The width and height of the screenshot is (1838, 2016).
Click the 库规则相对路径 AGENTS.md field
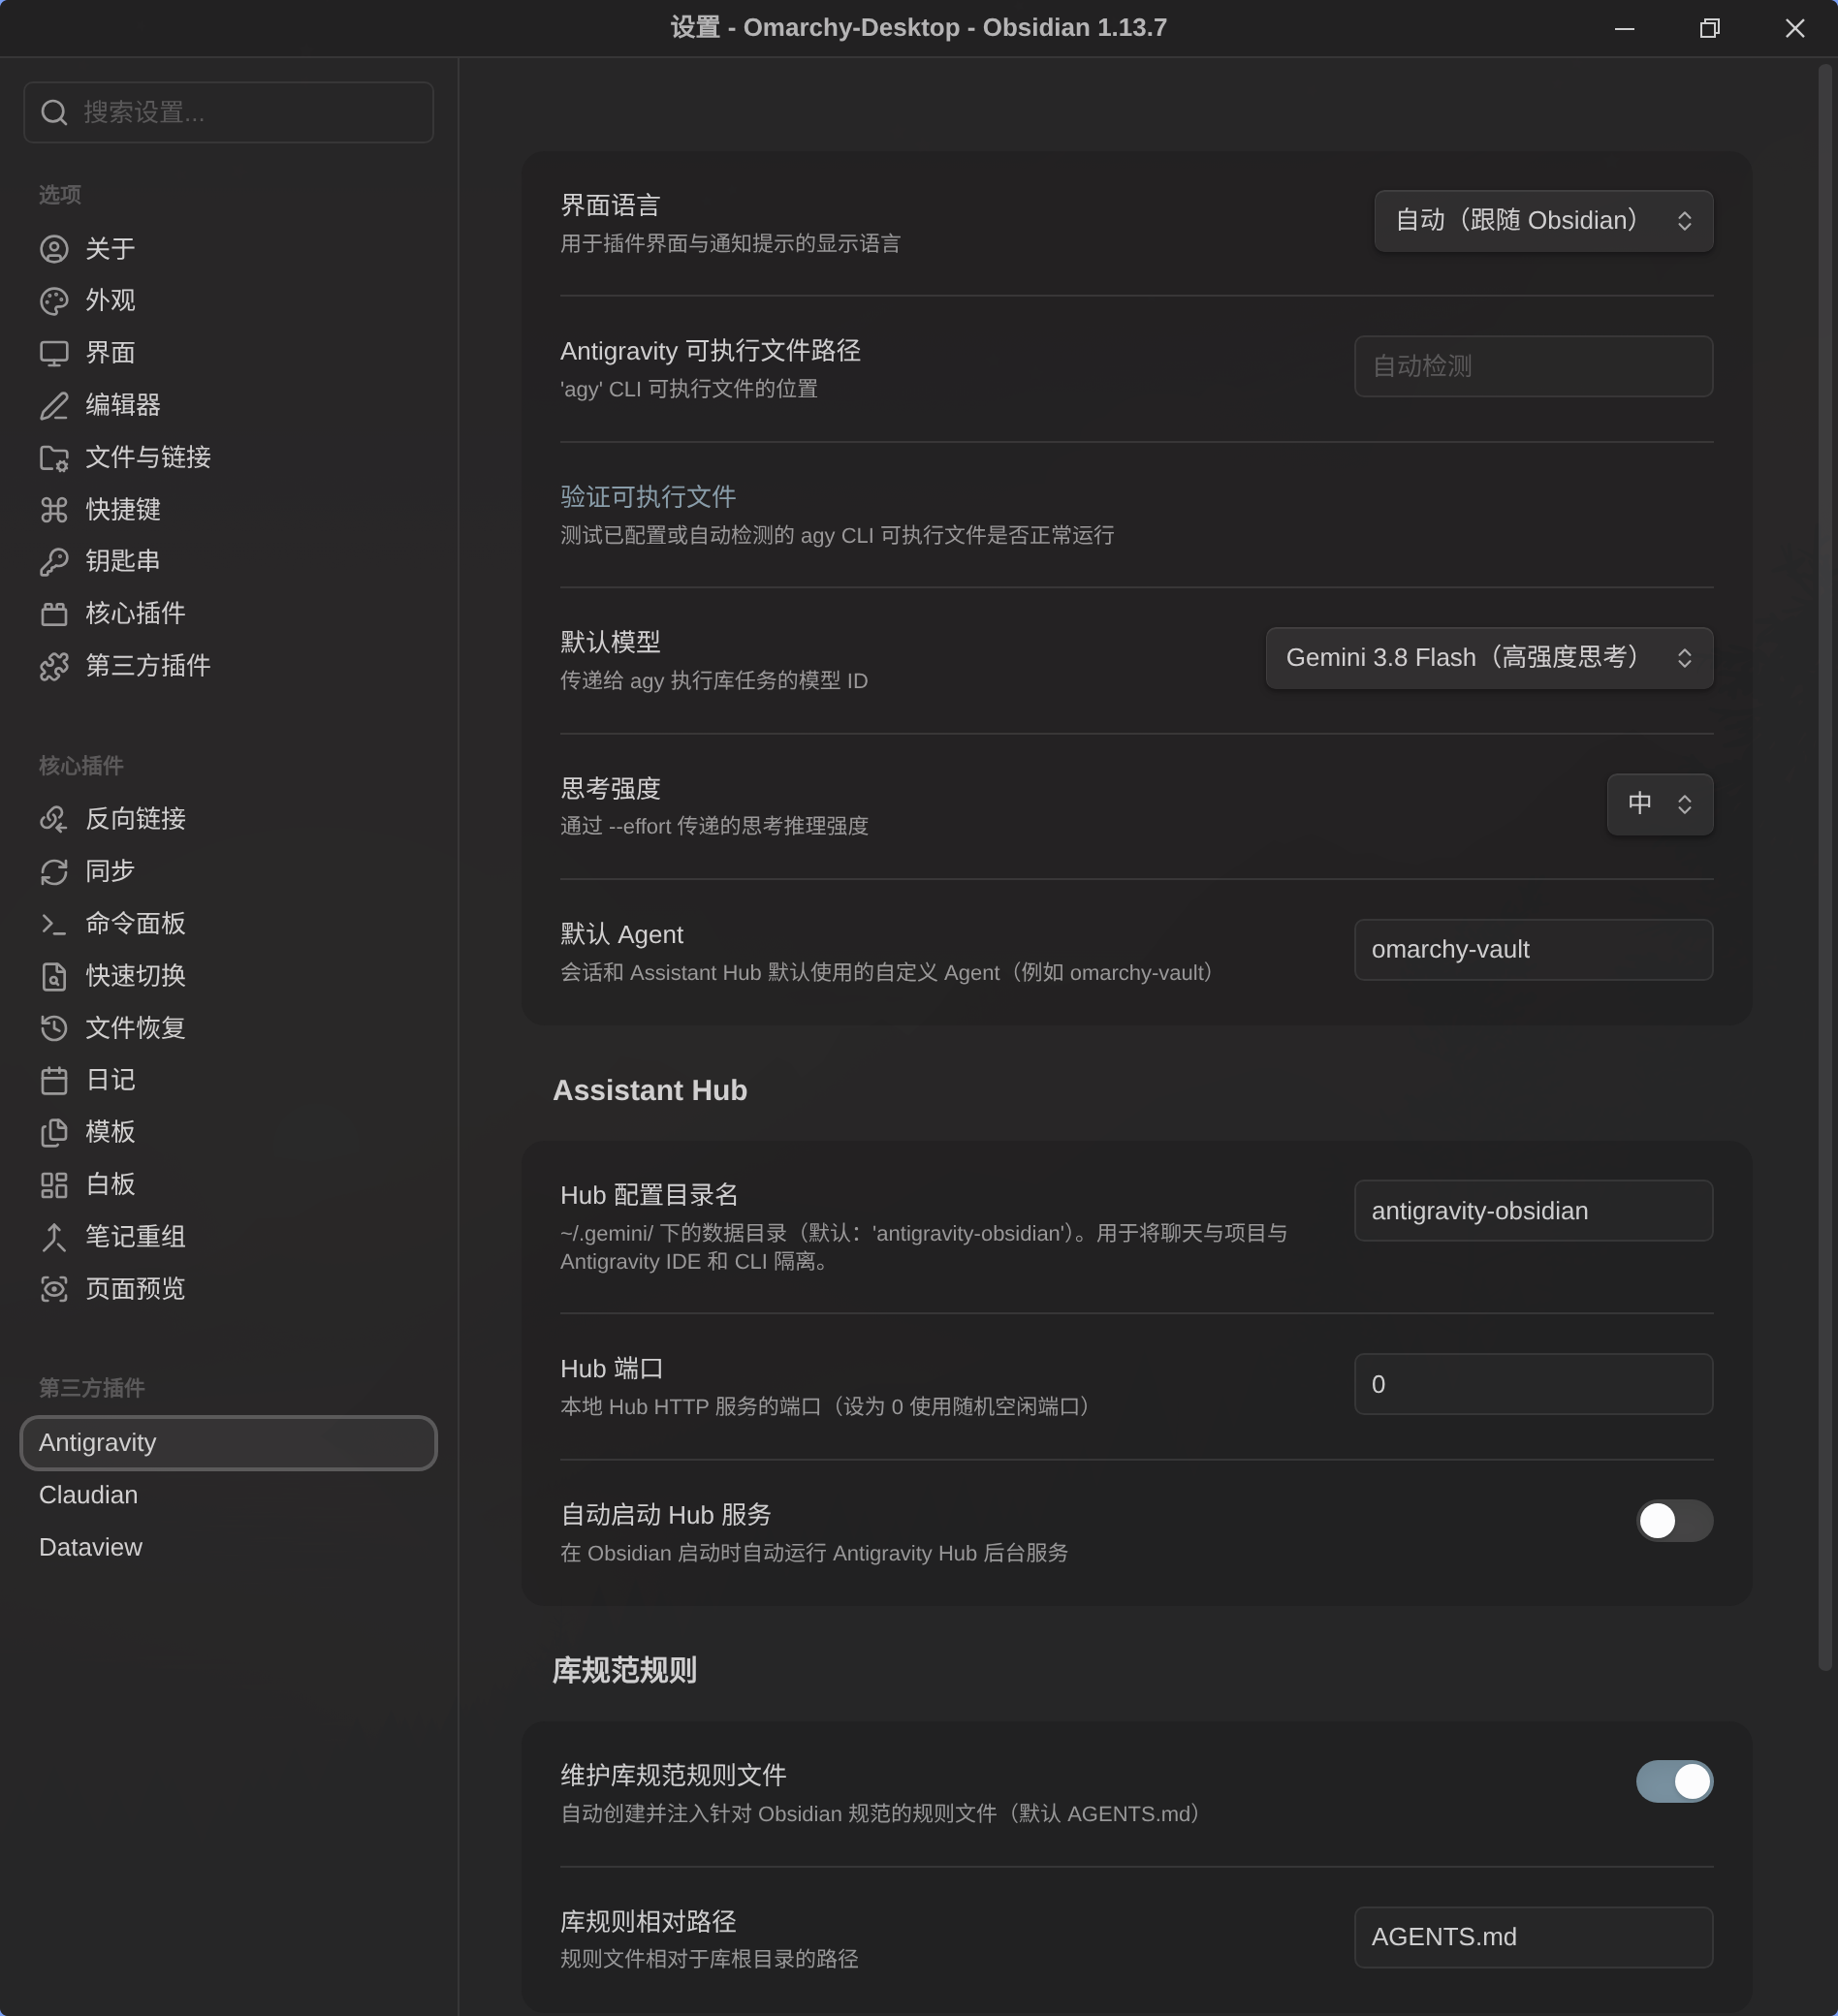coord(1533,1938)
